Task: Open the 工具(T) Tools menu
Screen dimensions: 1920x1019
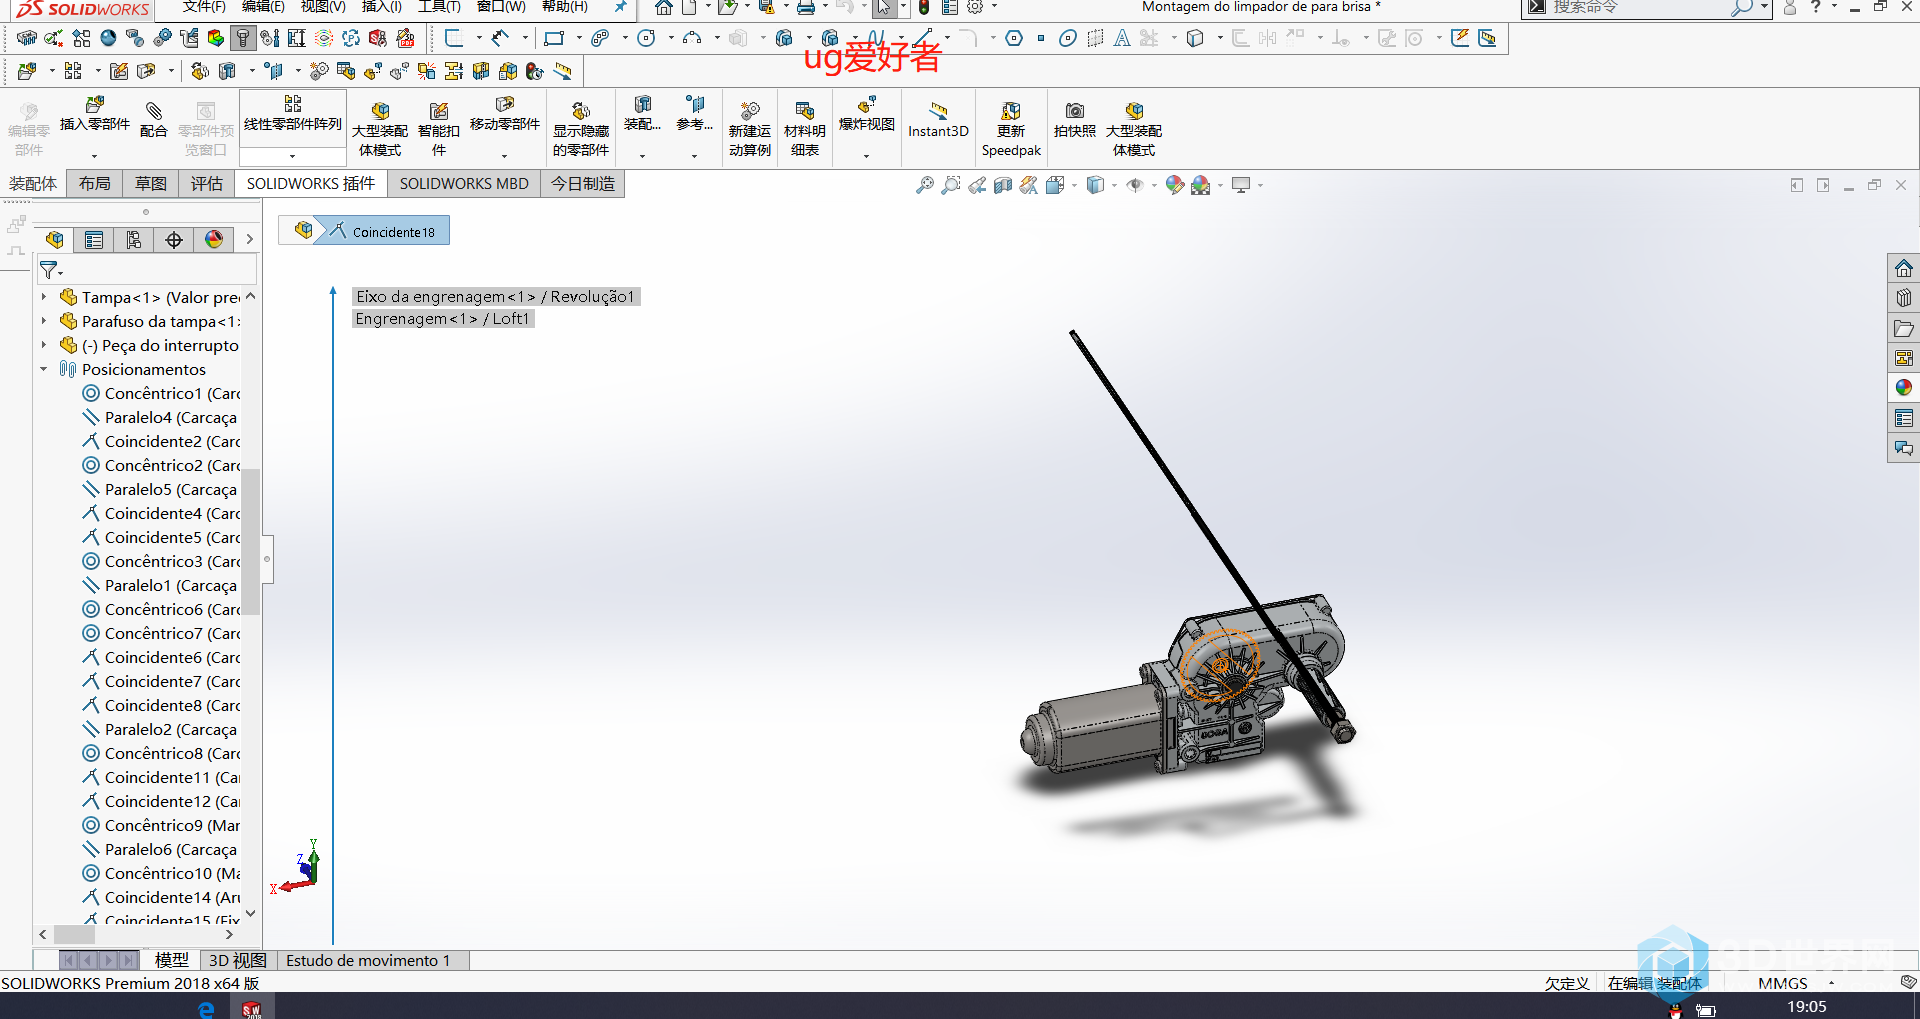Action: click(439, 7)
